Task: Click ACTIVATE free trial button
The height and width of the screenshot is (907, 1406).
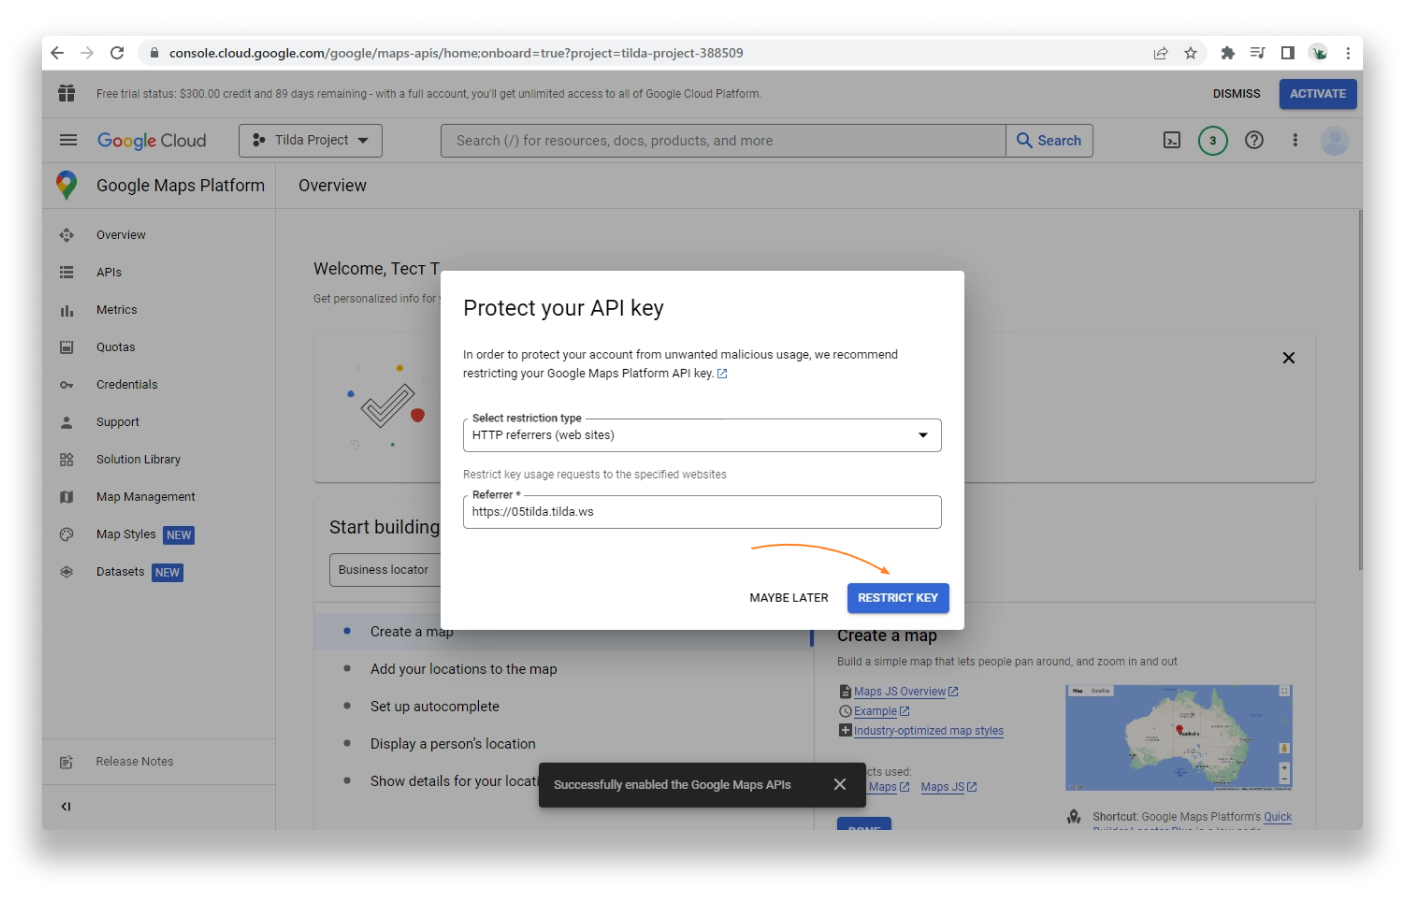Action: click(1317, 94)
